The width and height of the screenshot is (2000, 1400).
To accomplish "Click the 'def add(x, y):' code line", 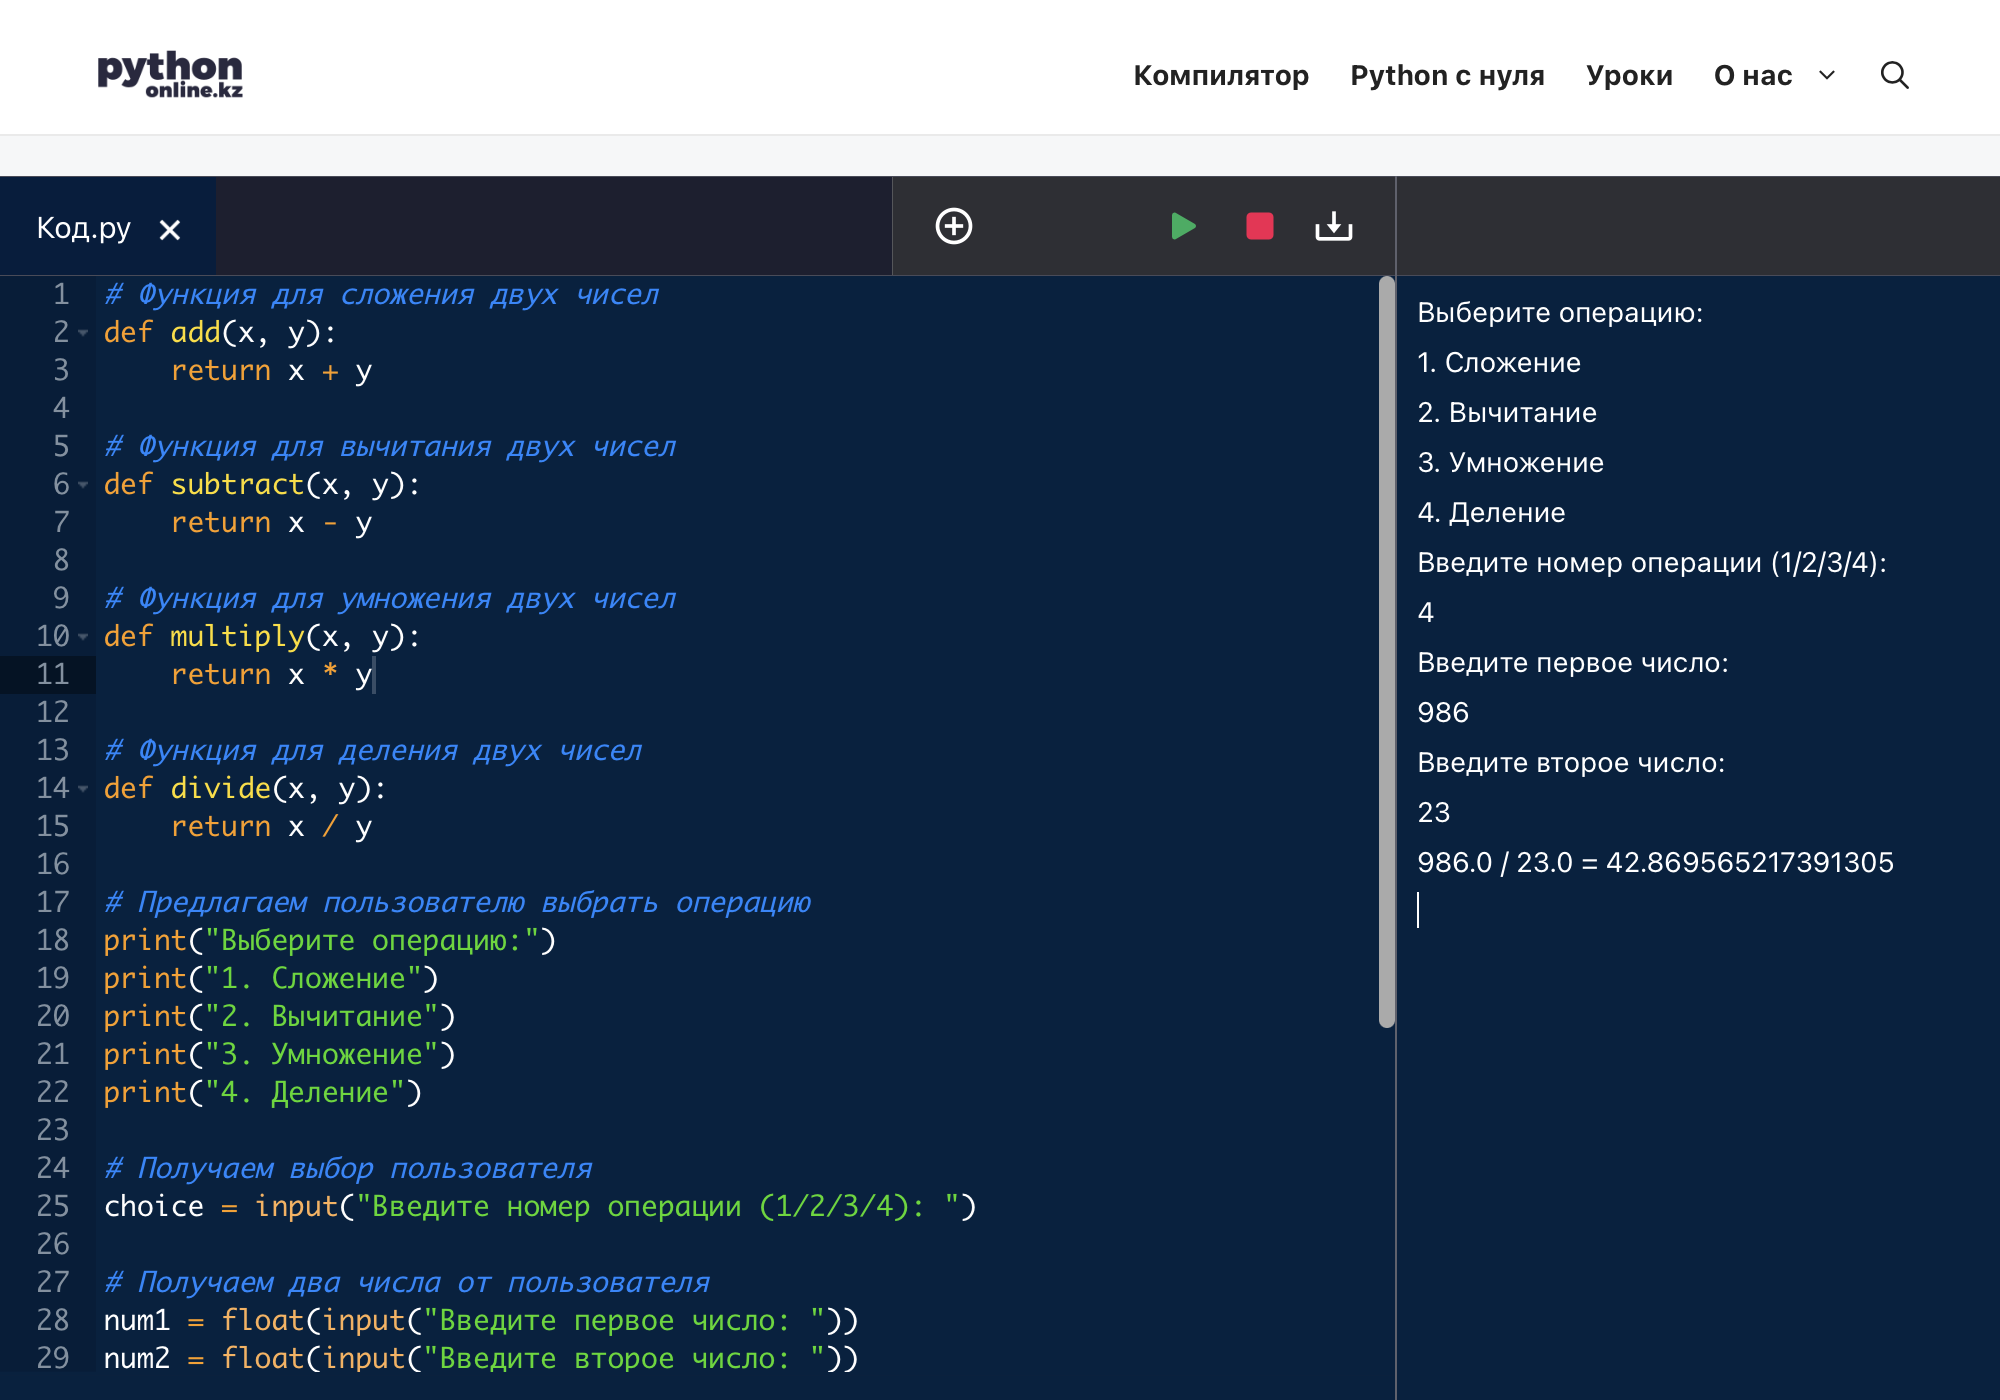I will pos(220,332).
